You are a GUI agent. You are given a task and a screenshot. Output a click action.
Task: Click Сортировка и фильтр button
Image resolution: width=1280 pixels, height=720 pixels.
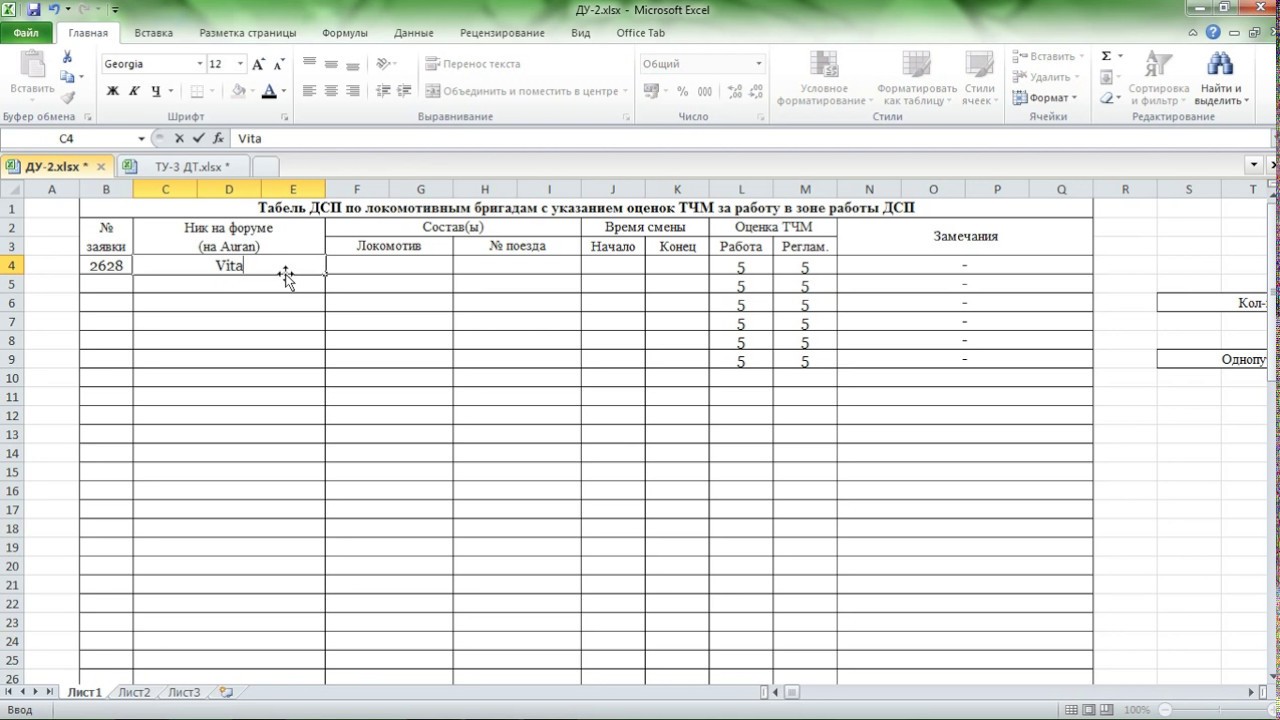tap(1158, 80)
